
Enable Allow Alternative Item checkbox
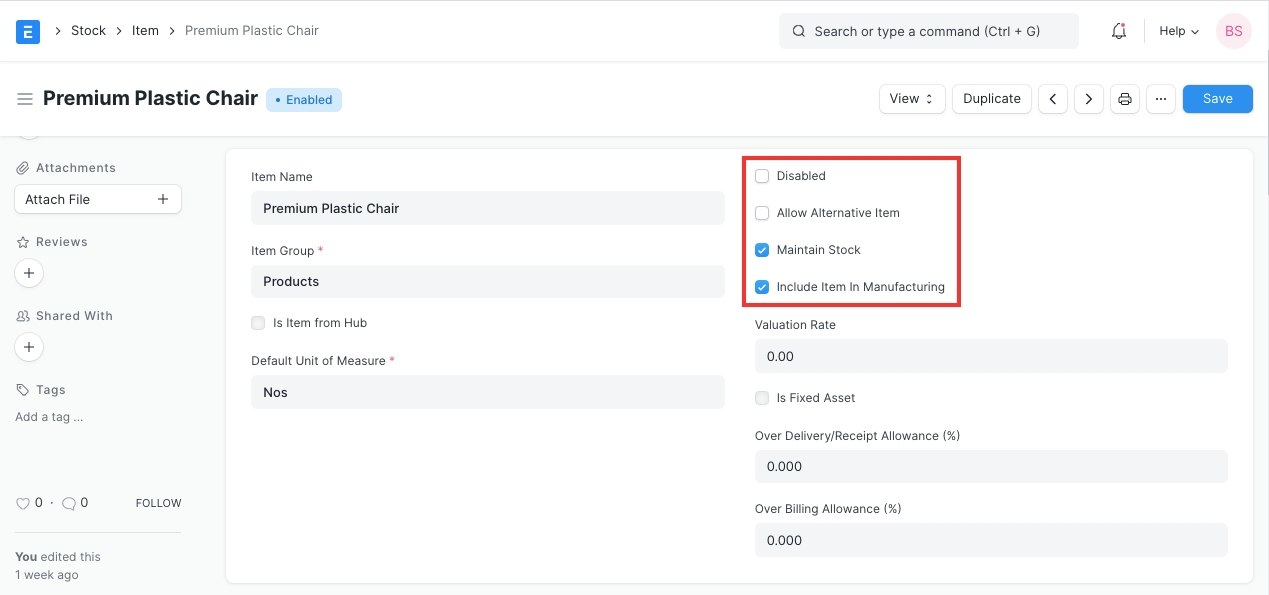coord(762,213)
